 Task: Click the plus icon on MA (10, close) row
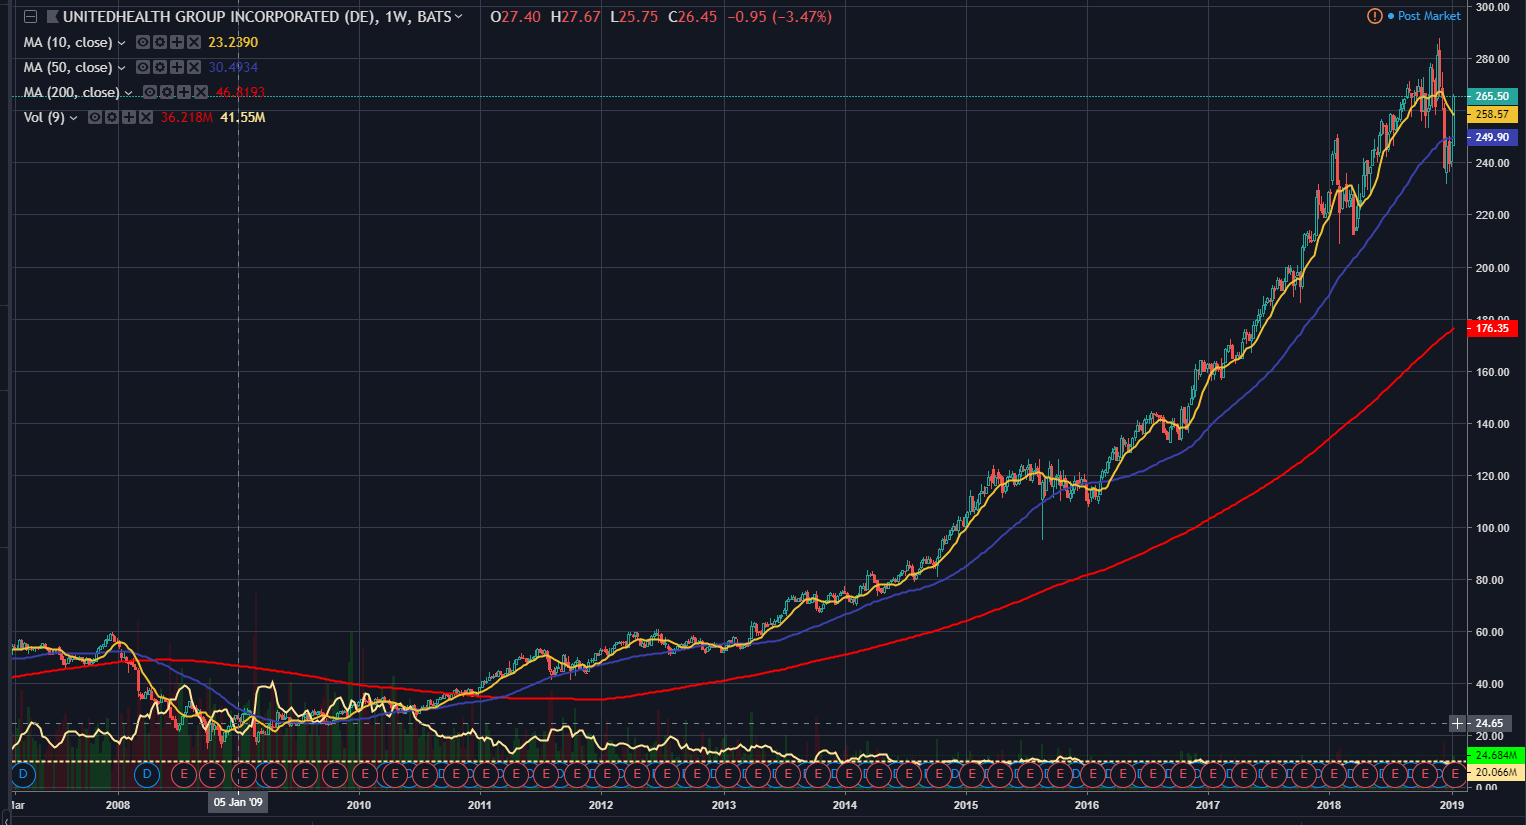tap(177, 42)
